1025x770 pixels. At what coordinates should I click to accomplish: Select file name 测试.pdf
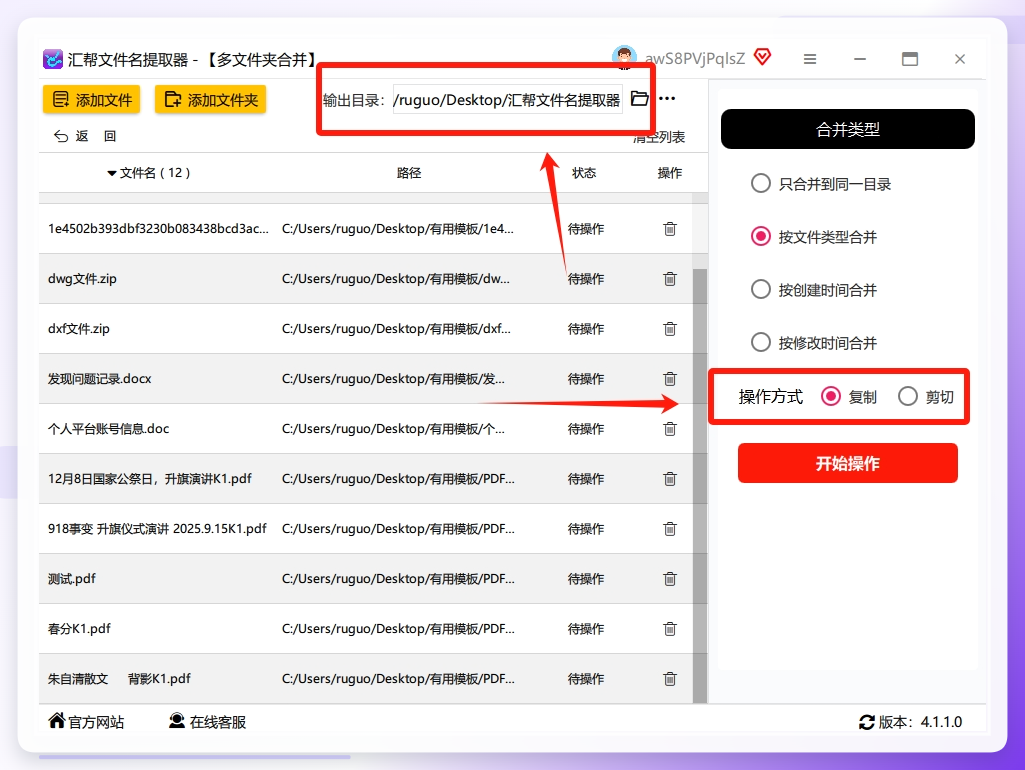tap(72, 579)
